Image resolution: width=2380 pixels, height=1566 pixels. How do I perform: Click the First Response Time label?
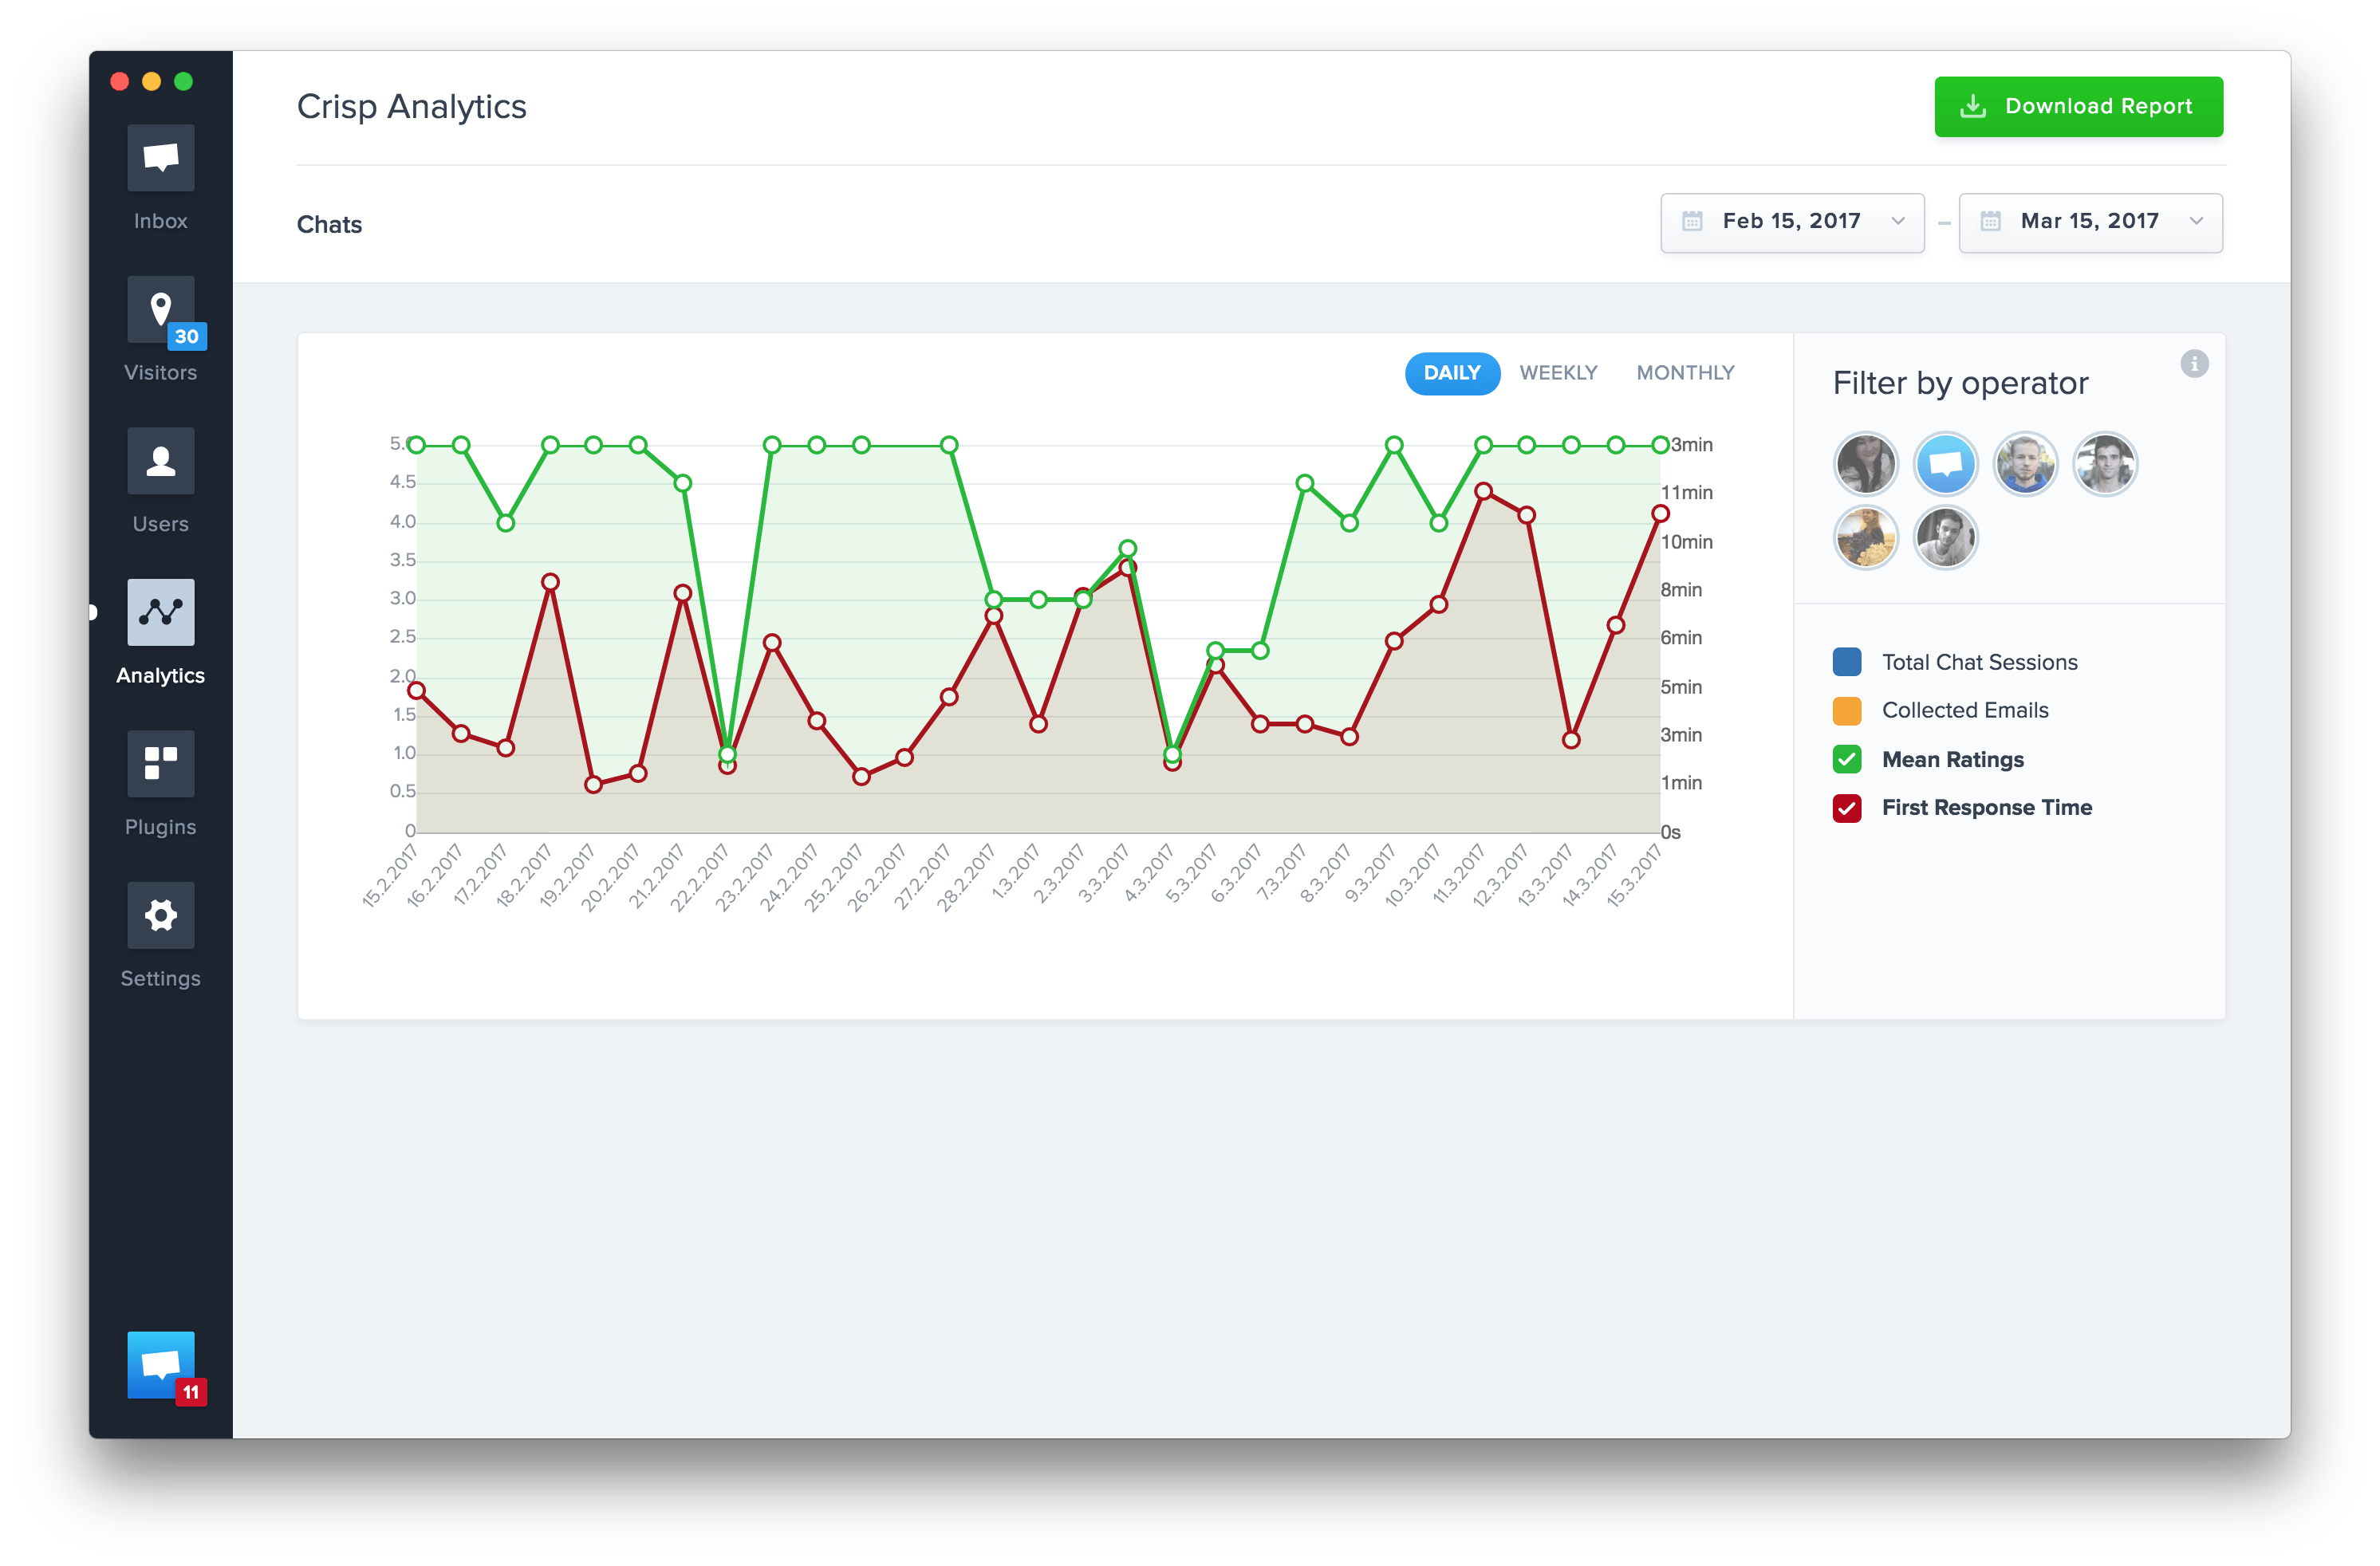pos(1986,808)
